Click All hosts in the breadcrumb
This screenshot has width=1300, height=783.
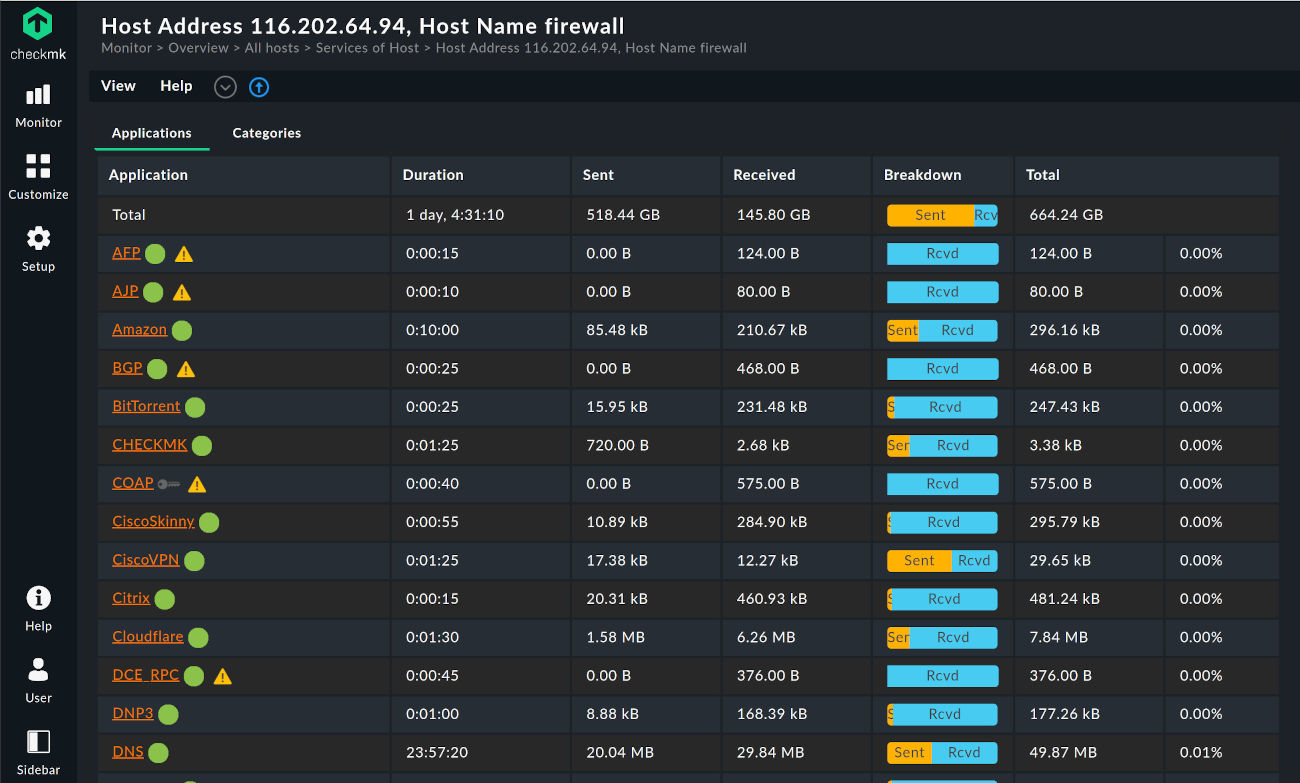pyautogui.click(x=274, y=48)
